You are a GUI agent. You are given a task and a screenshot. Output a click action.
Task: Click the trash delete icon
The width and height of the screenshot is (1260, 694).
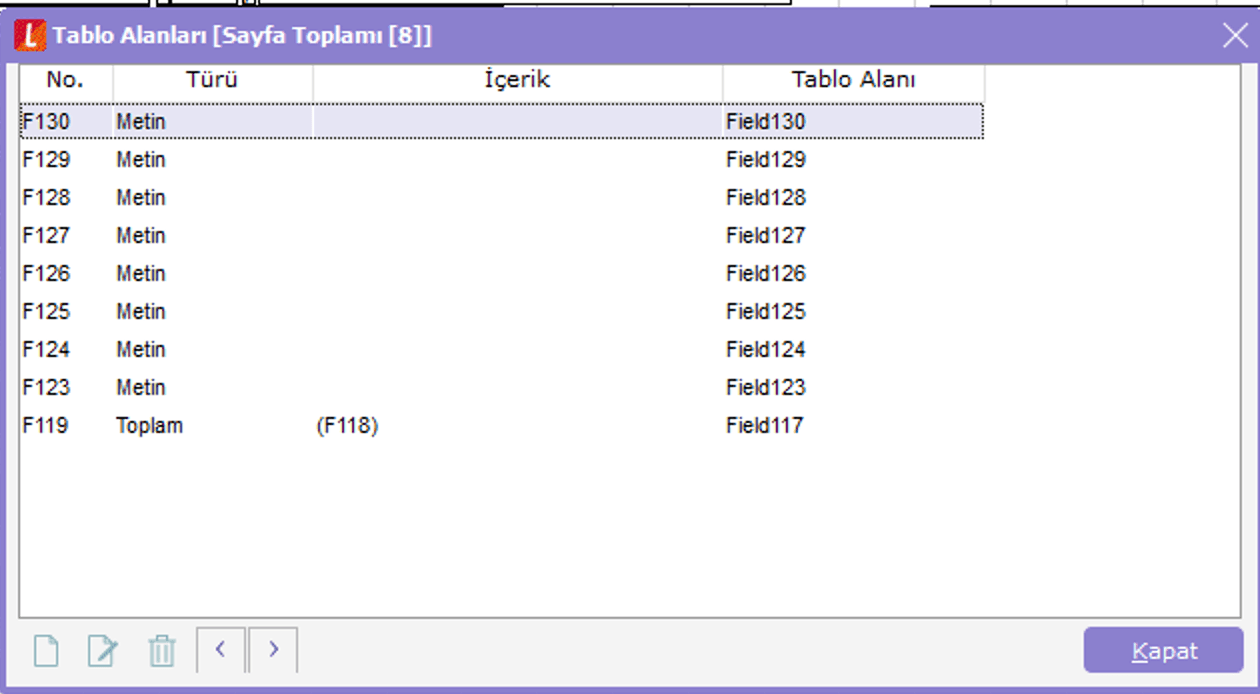[x=161, y=652]
